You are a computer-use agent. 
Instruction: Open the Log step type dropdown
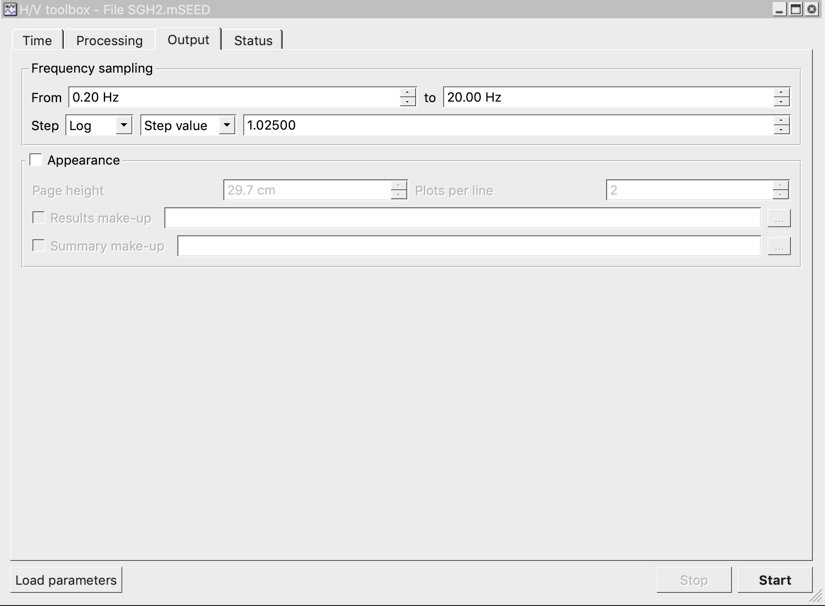click(99, 125)
